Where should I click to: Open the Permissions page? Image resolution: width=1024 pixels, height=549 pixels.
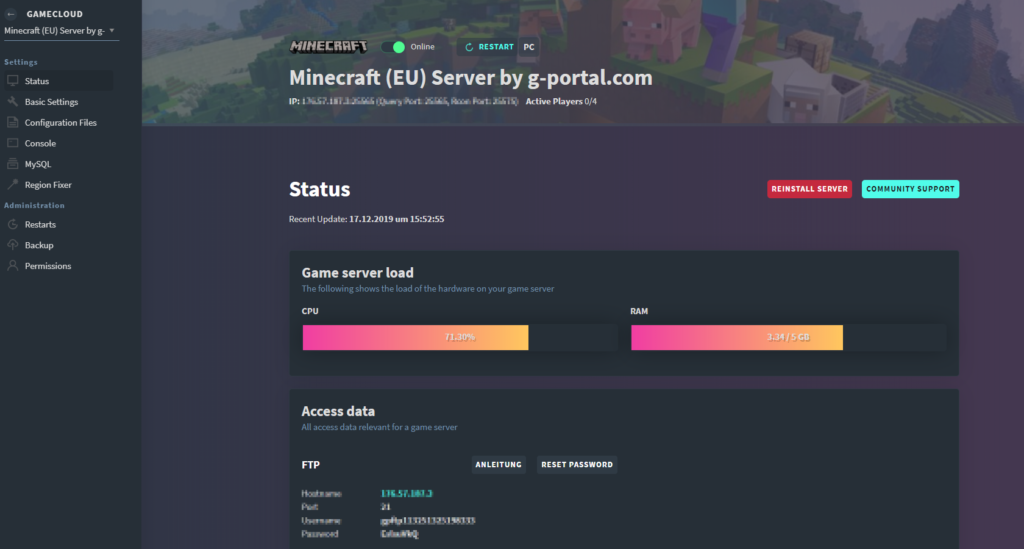pyautogui.click(x=48, y=266)
